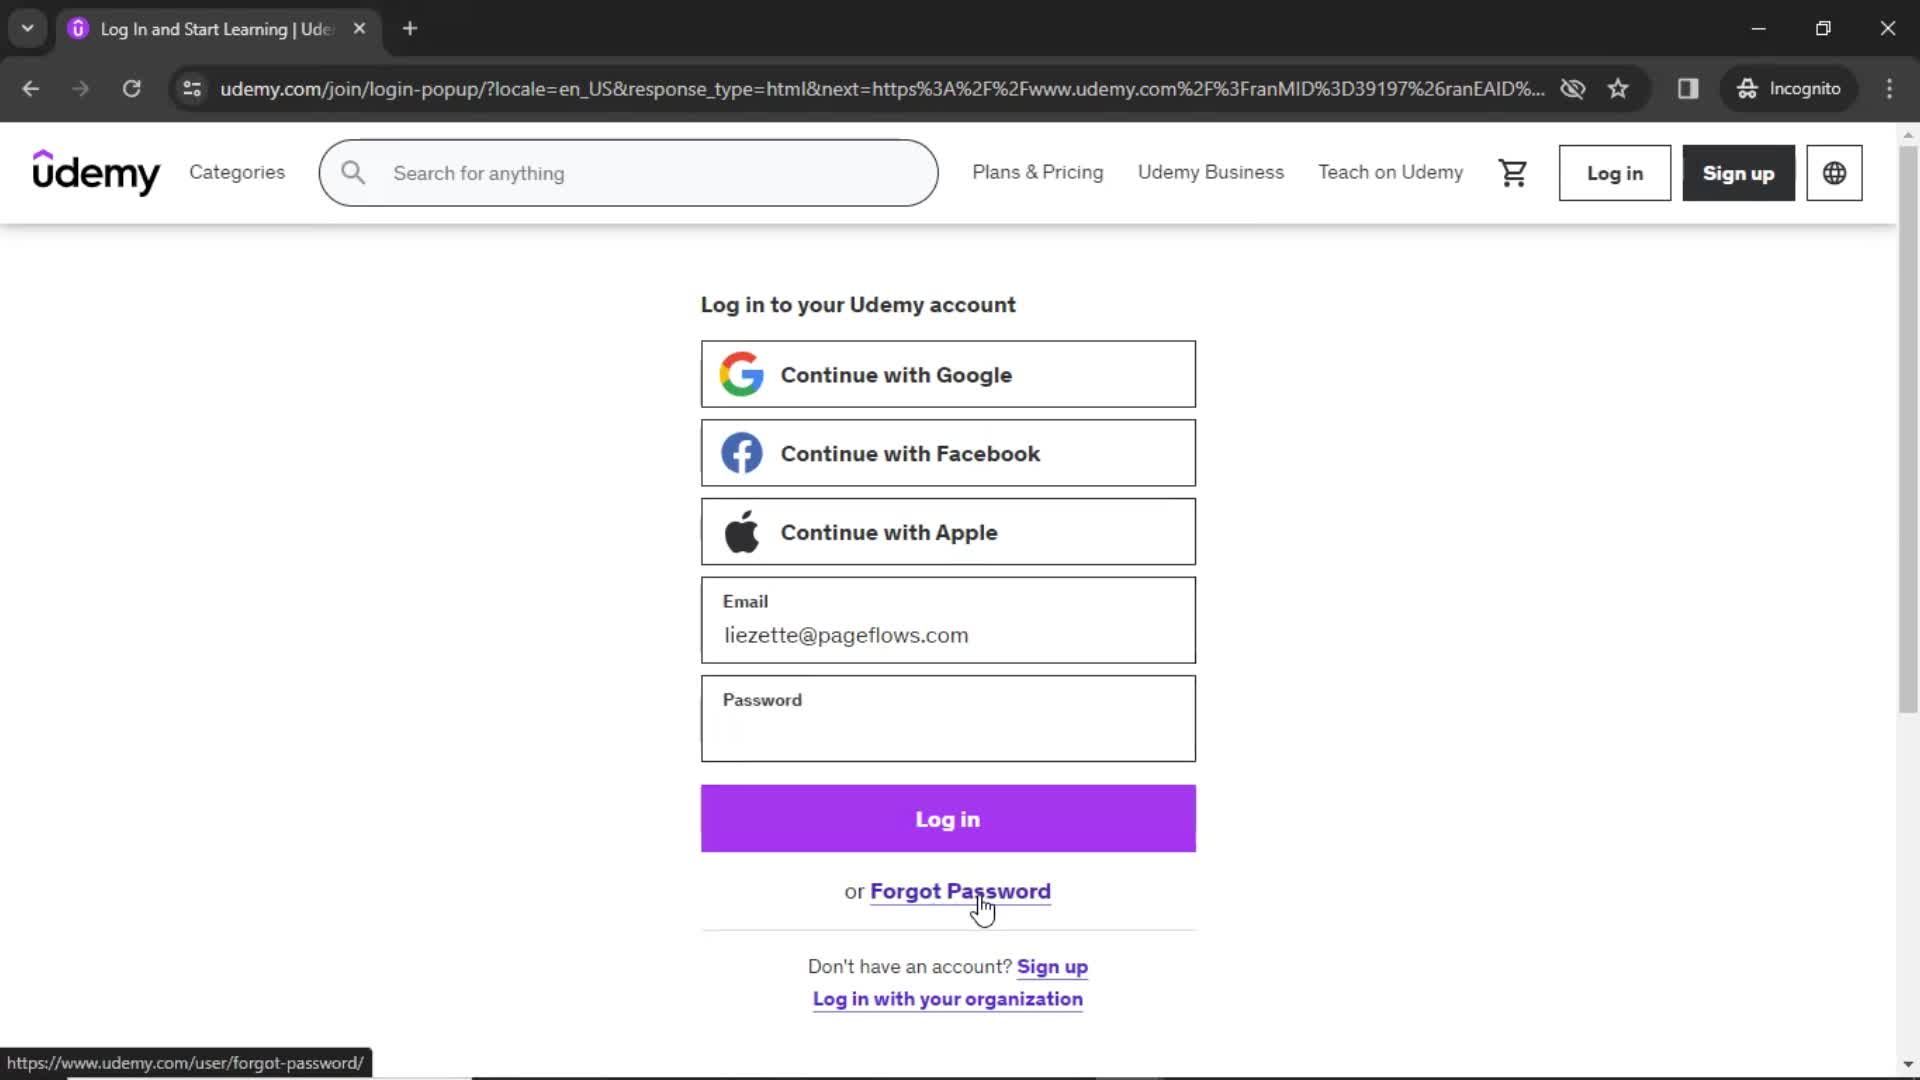Click Log in with your organization link
The width and height of the screenshot is (1920, 1080).
(947, 998)
